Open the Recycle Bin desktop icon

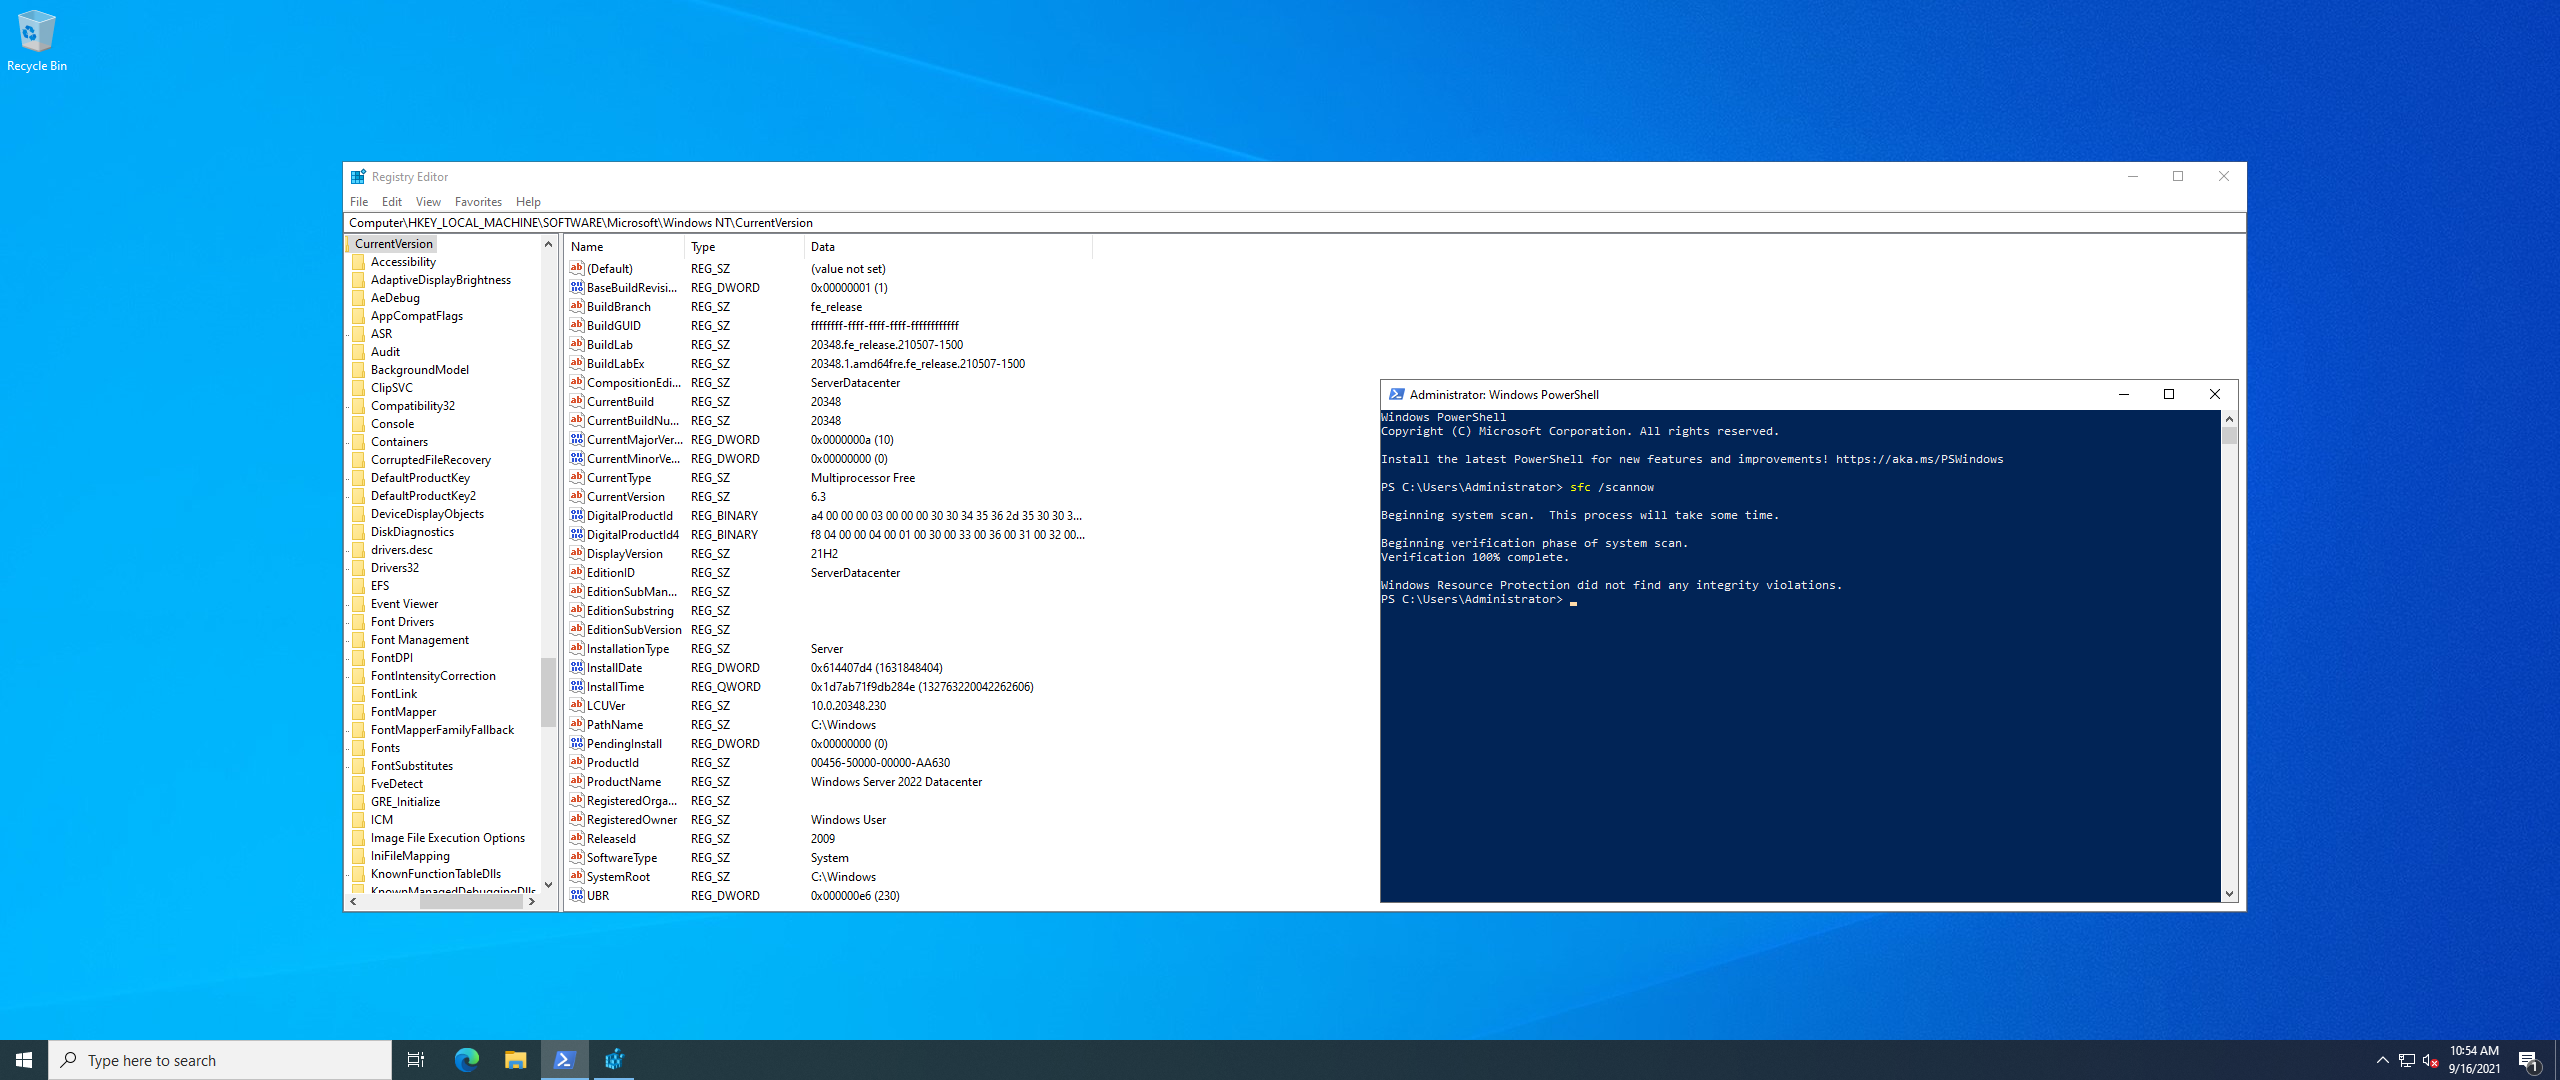(37, 41)
